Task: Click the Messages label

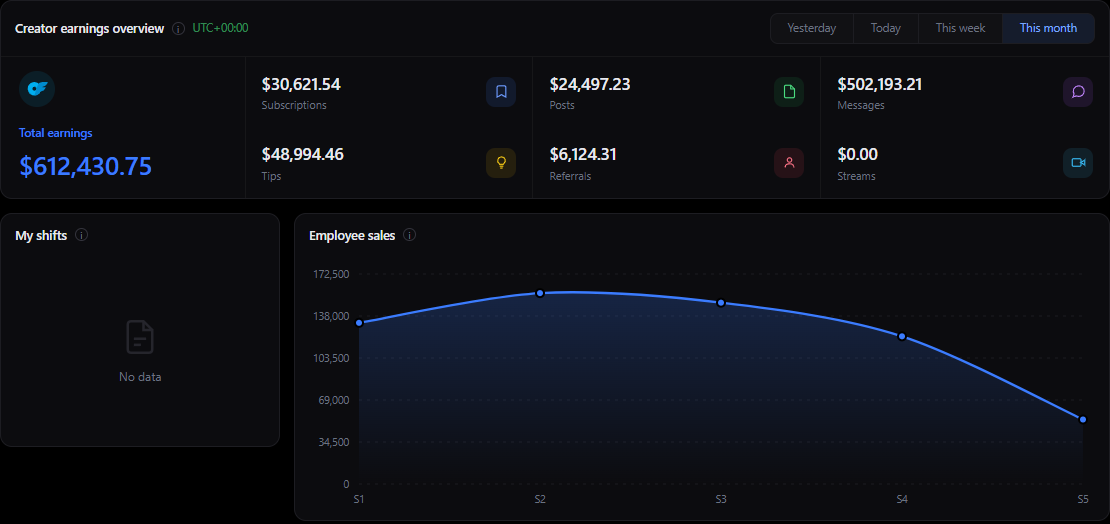Action: tap(861, 106)
